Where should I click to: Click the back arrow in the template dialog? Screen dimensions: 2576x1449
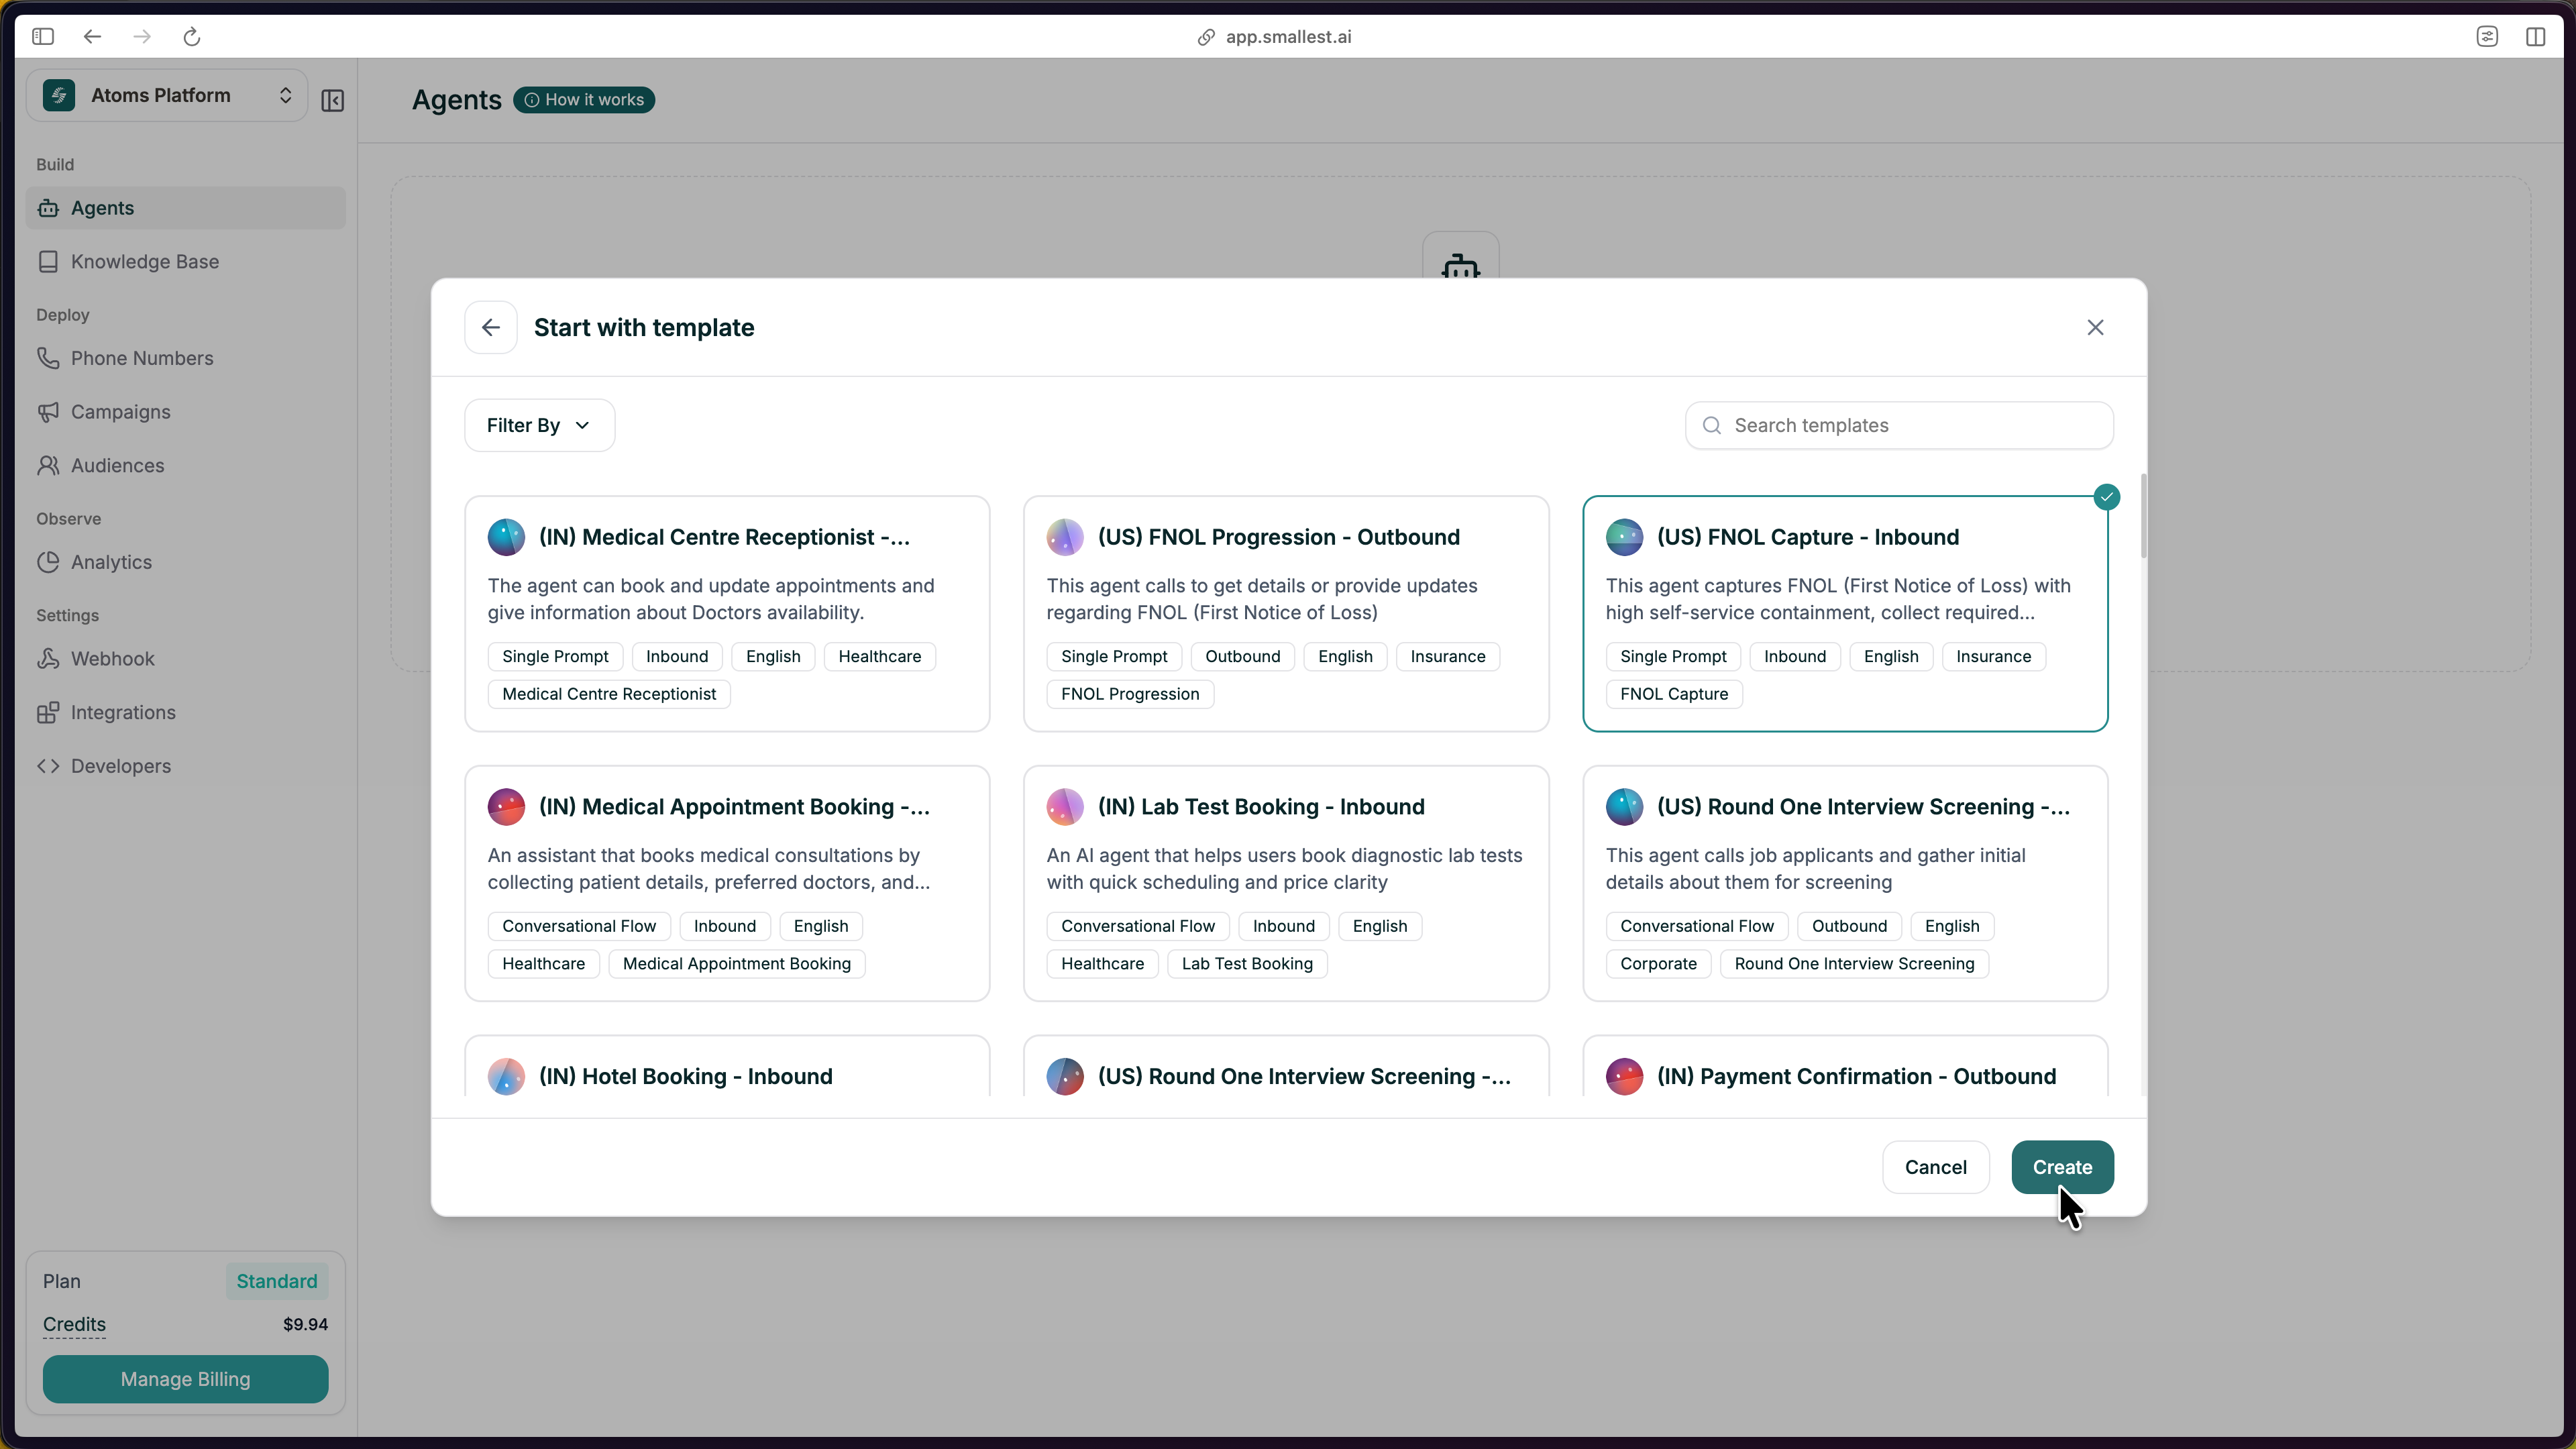click(x=490, y=327)
